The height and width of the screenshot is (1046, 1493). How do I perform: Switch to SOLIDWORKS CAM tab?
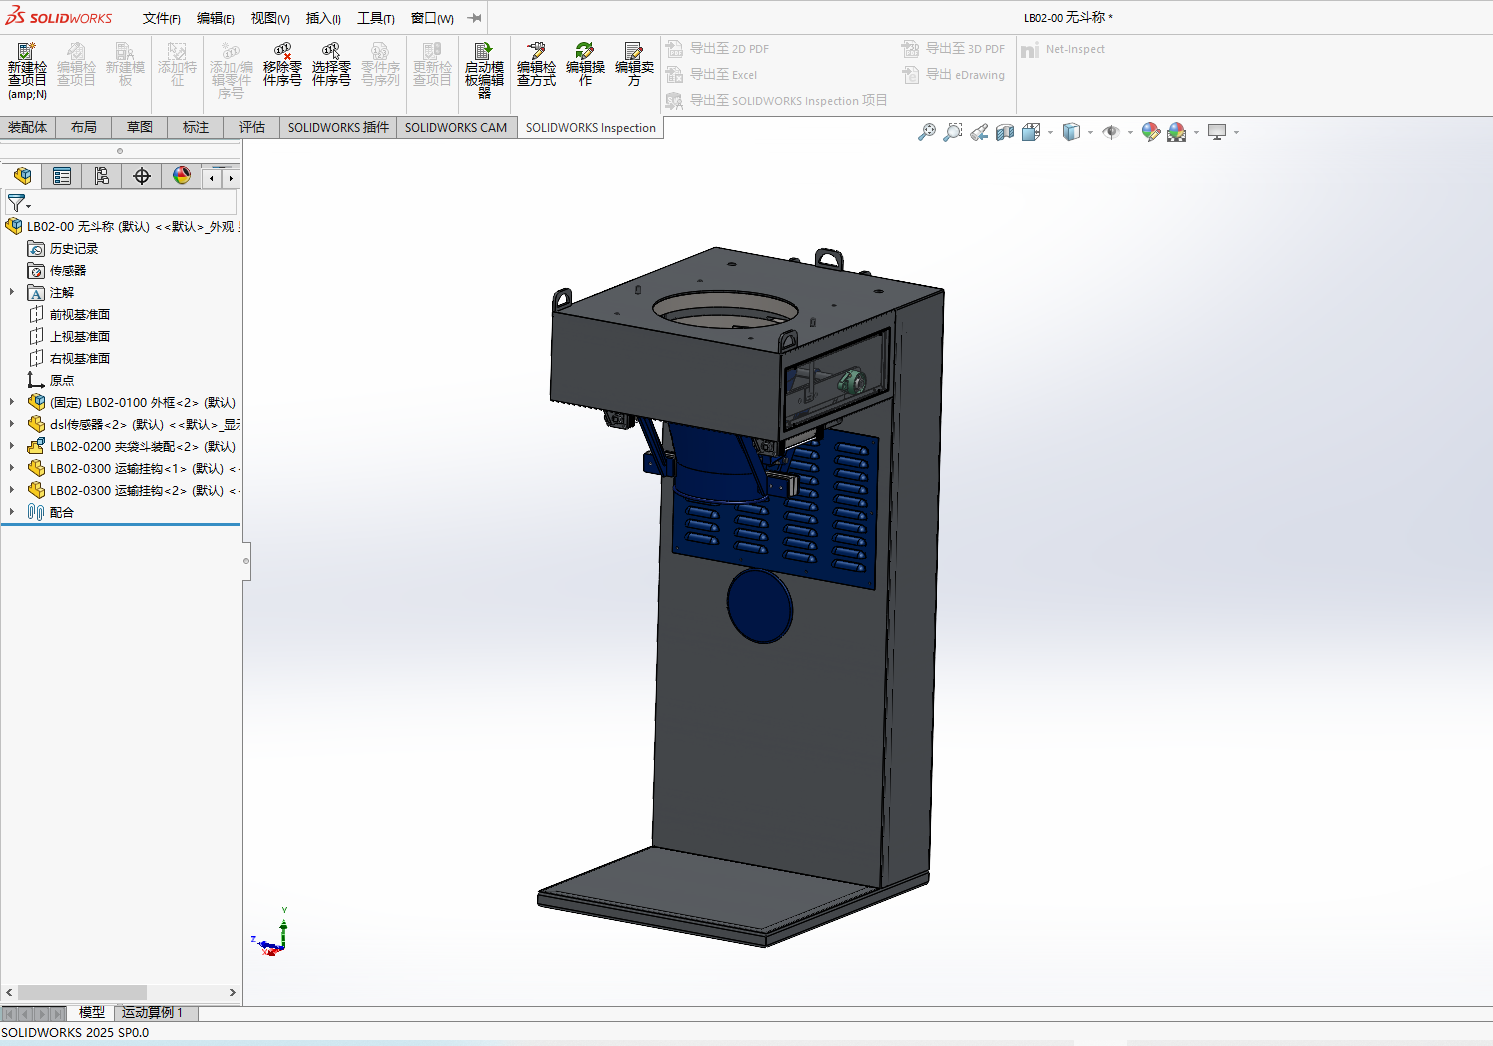[x=456, y=127]
